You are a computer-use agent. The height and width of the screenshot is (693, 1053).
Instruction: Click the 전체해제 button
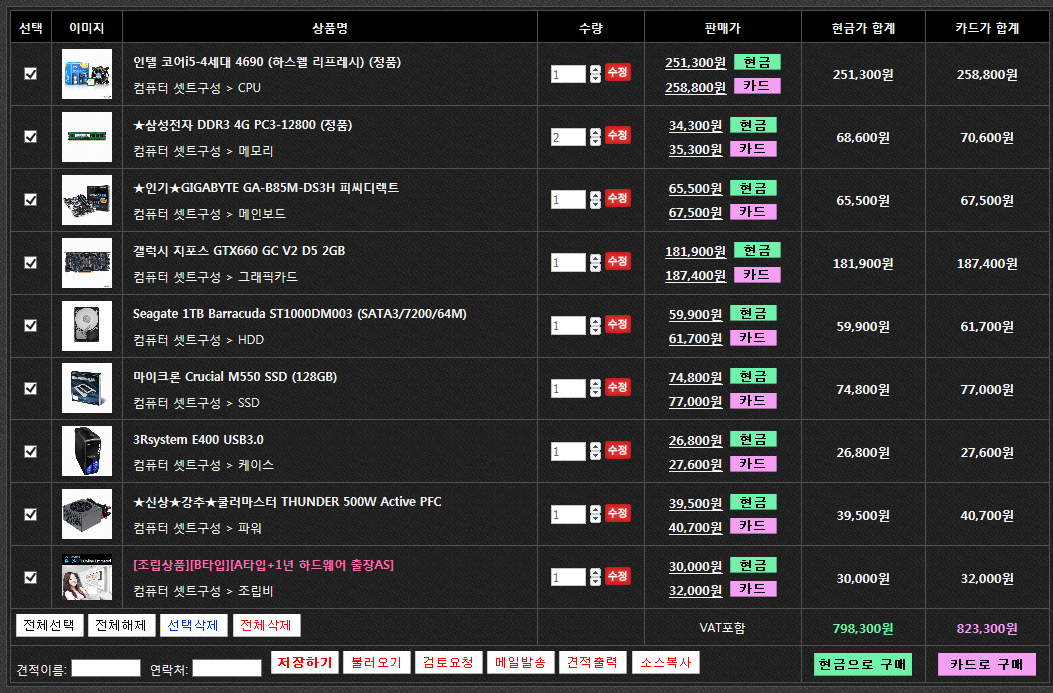click(122, 625)
